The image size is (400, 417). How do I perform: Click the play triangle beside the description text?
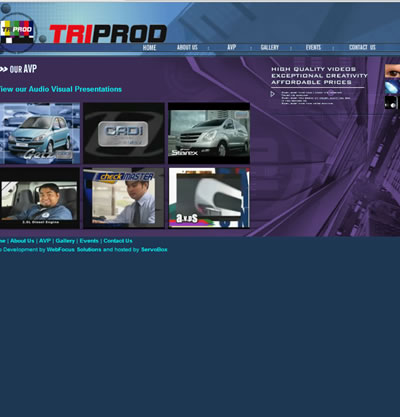[272, 94]
